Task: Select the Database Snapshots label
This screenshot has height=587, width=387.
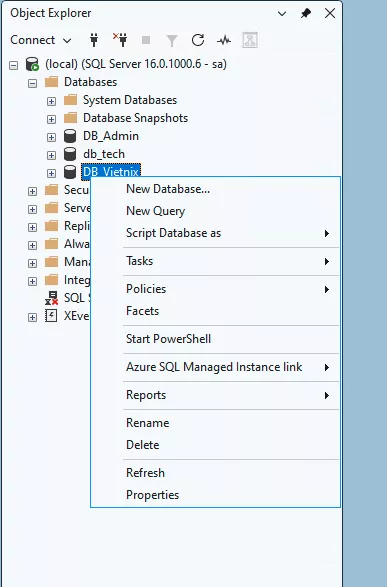Action: [x=135, y=118]
